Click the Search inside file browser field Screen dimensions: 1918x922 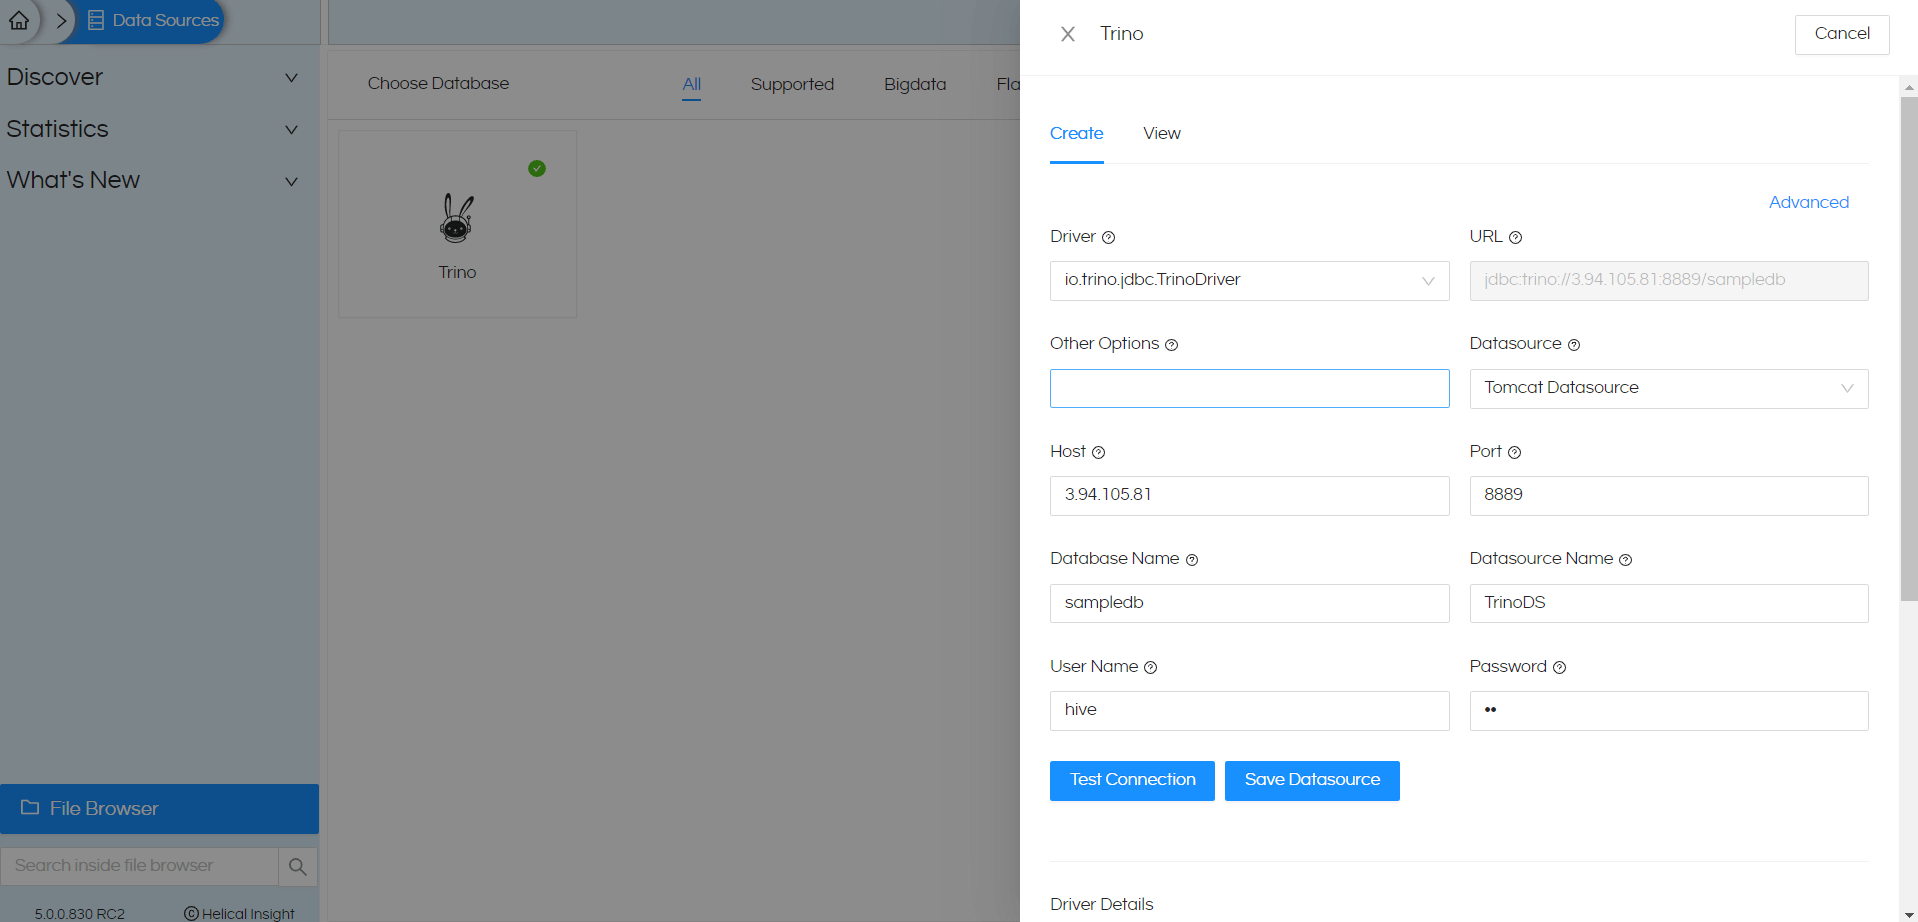[139, 866]
